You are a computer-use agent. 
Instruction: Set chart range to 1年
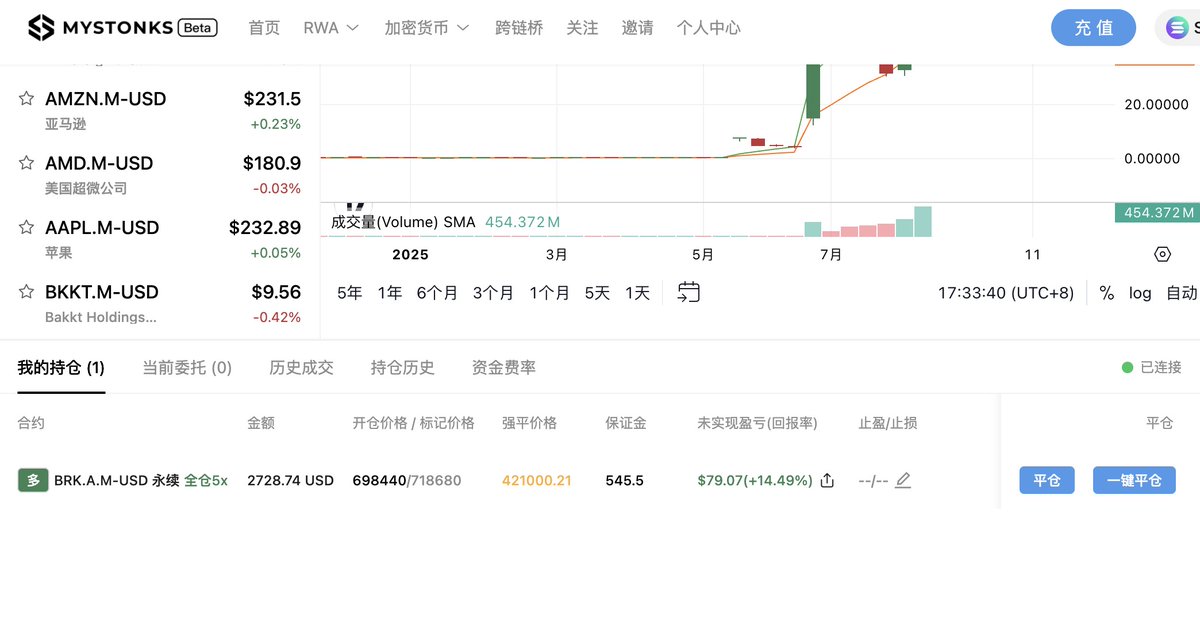pos(390,293)
